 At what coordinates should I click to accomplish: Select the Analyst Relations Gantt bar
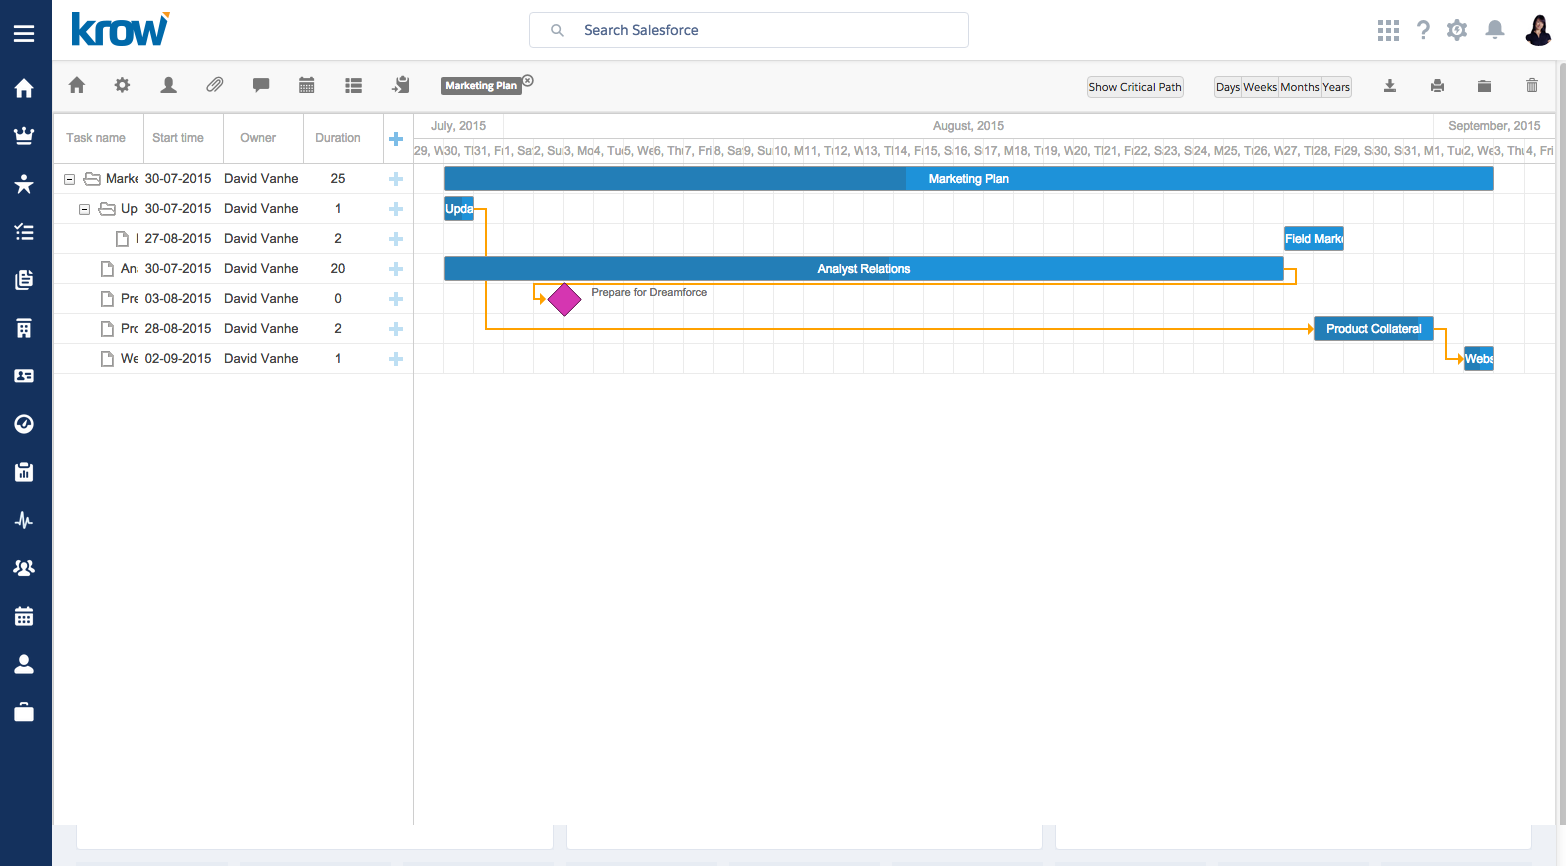[863, 269]
